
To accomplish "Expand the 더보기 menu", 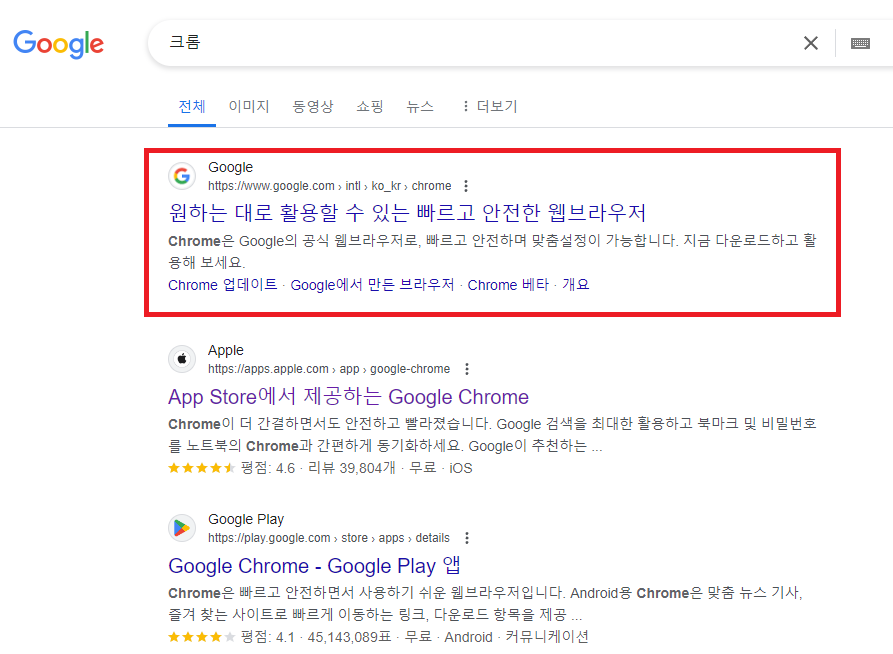I will (x=490, y=107).
